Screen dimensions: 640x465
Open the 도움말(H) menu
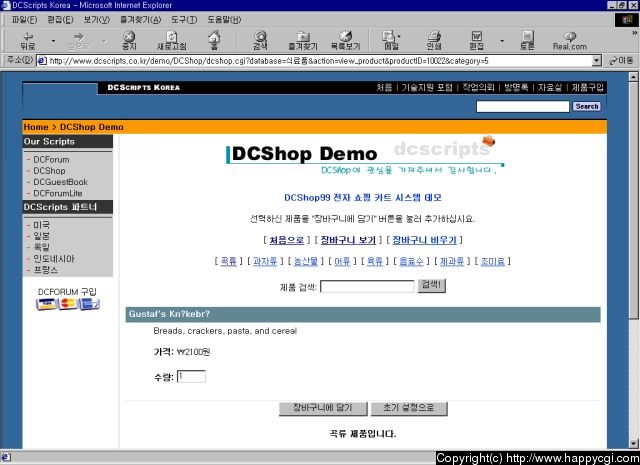(x=224, y=20)
